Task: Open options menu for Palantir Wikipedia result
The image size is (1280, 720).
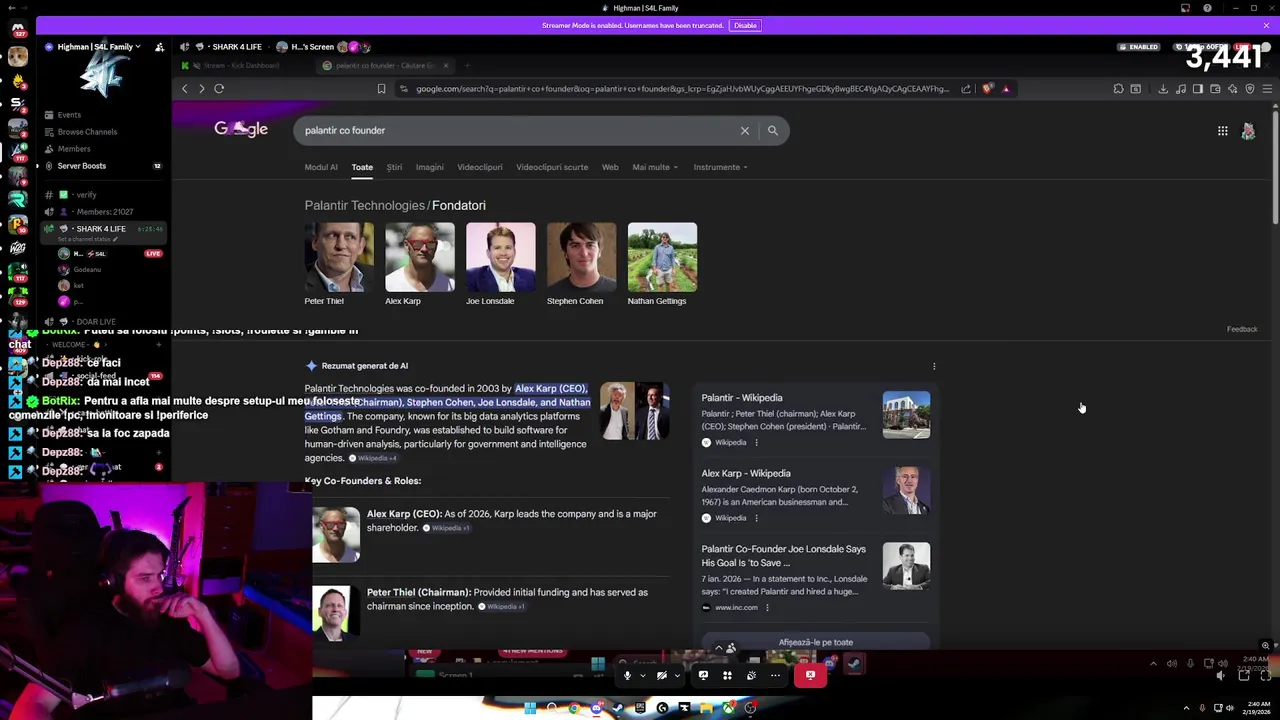Action: coord(756,442)
